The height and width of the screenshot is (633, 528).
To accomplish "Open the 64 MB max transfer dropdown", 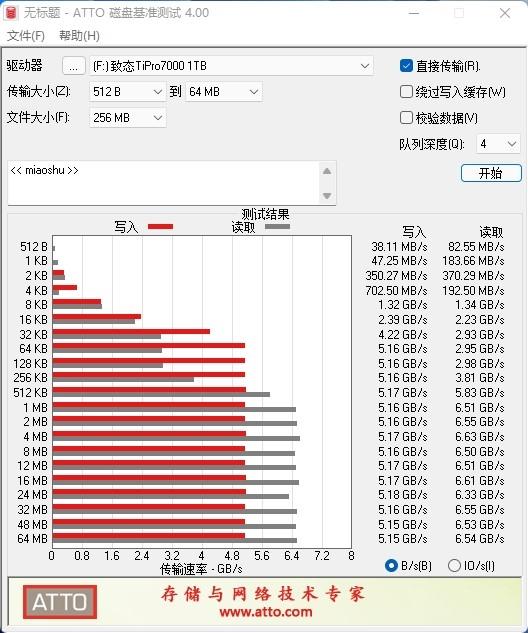I will [224, 92].
